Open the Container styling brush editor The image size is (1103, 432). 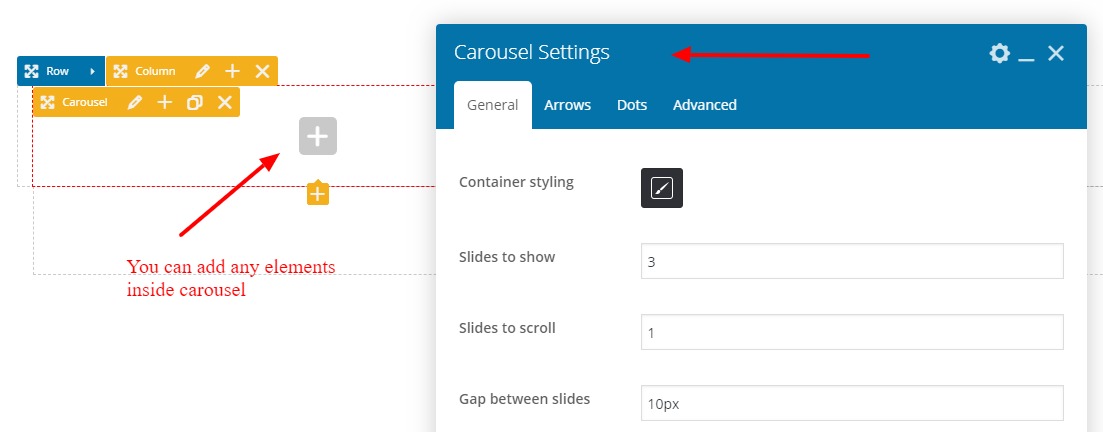[661, 188]
